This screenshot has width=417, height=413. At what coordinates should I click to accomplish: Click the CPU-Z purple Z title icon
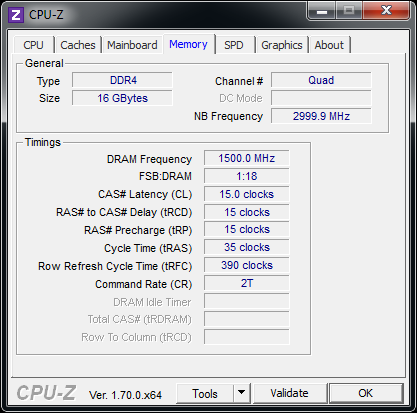[x=16, y=15]
